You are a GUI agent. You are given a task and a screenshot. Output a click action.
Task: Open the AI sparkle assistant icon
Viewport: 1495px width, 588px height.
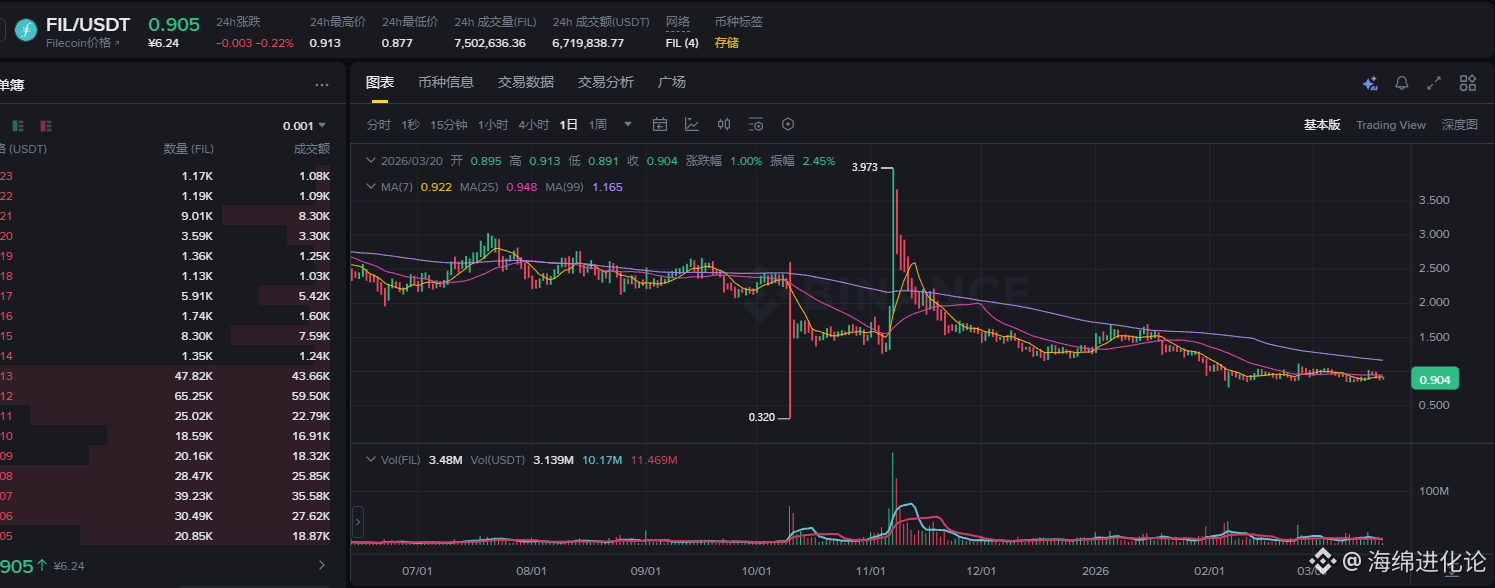(1370, 84)
